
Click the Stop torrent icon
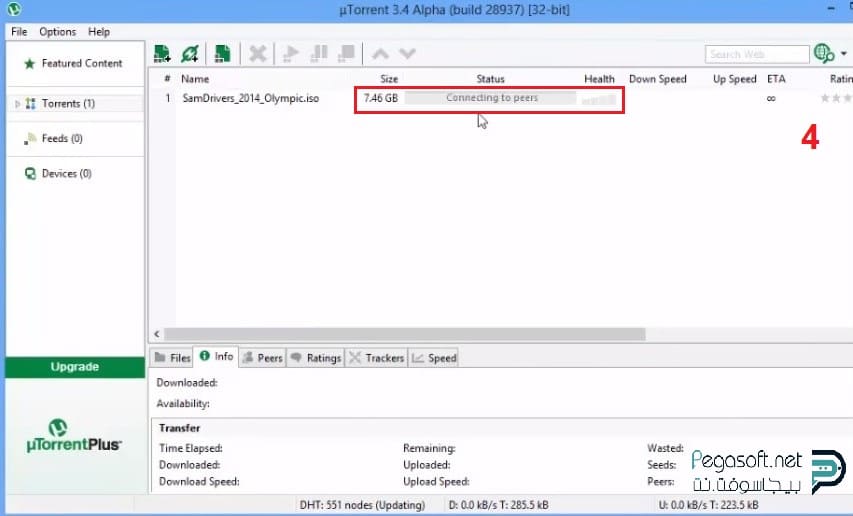point(346,54)
